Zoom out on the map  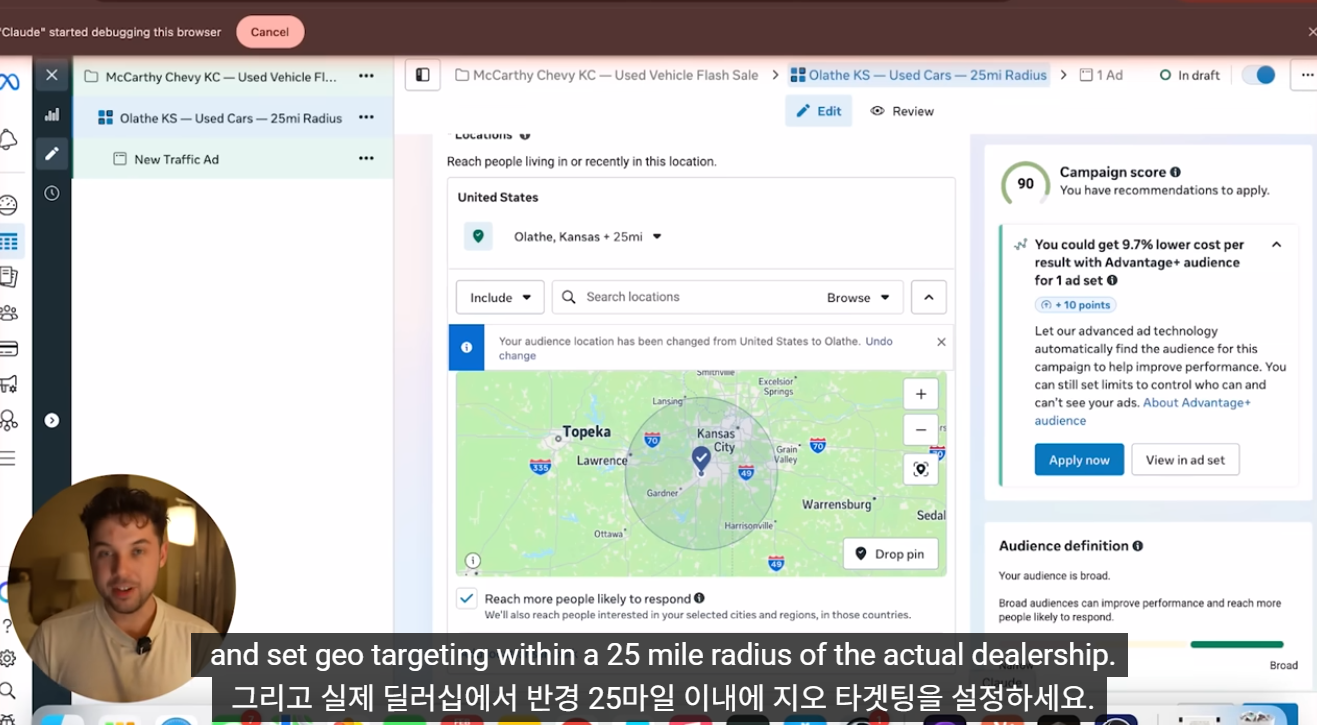[920, 430]
